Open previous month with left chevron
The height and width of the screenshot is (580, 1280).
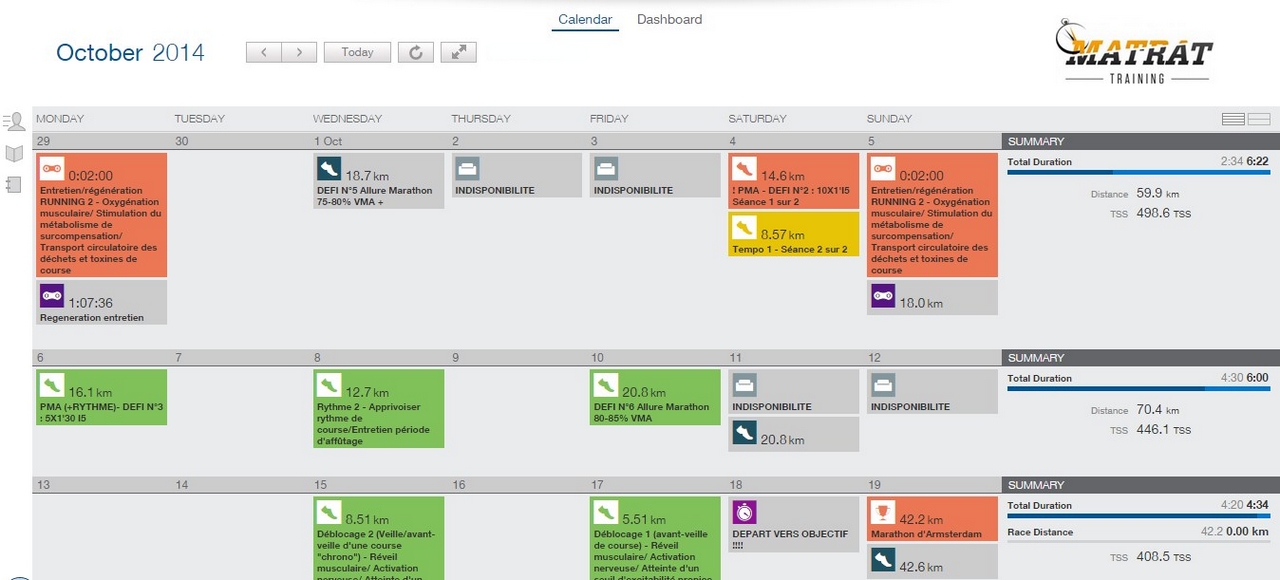(263, 51)
